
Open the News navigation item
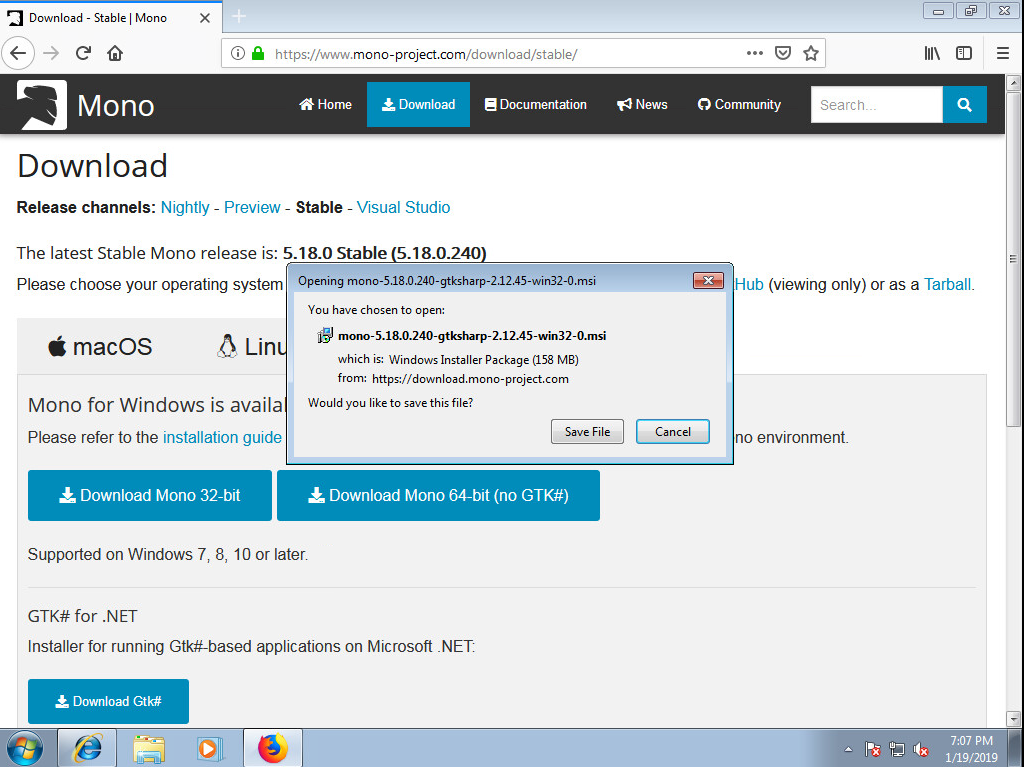pos(642,105)
